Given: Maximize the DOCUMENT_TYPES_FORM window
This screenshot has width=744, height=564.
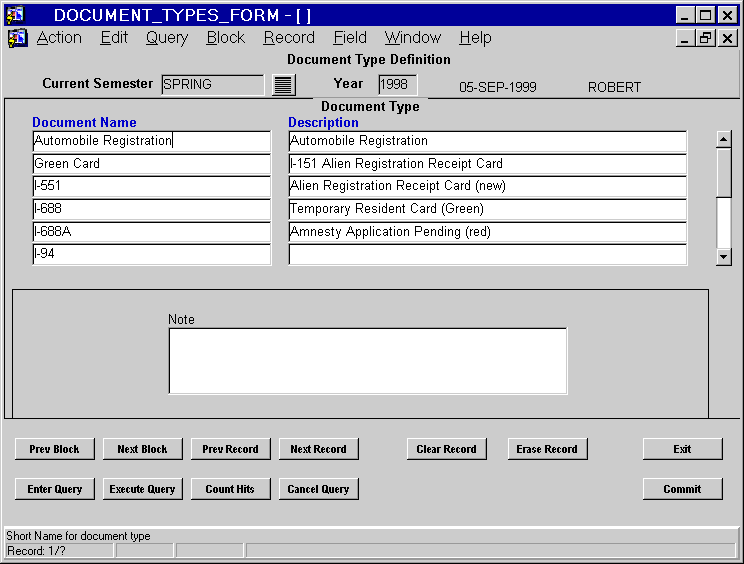Looking at the screenshot, I should pyautogui.click(x=706, y=15).
